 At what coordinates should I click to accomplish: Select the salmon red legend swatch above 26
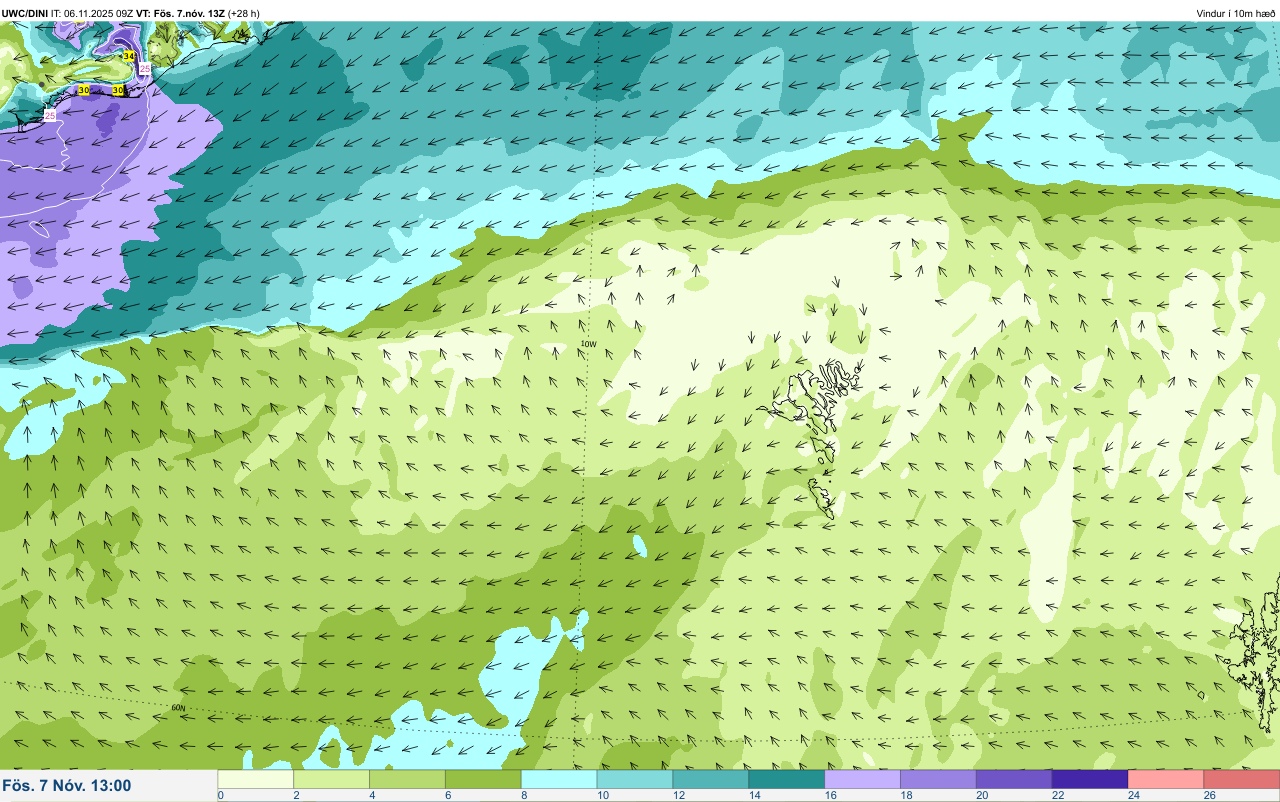1241,779
